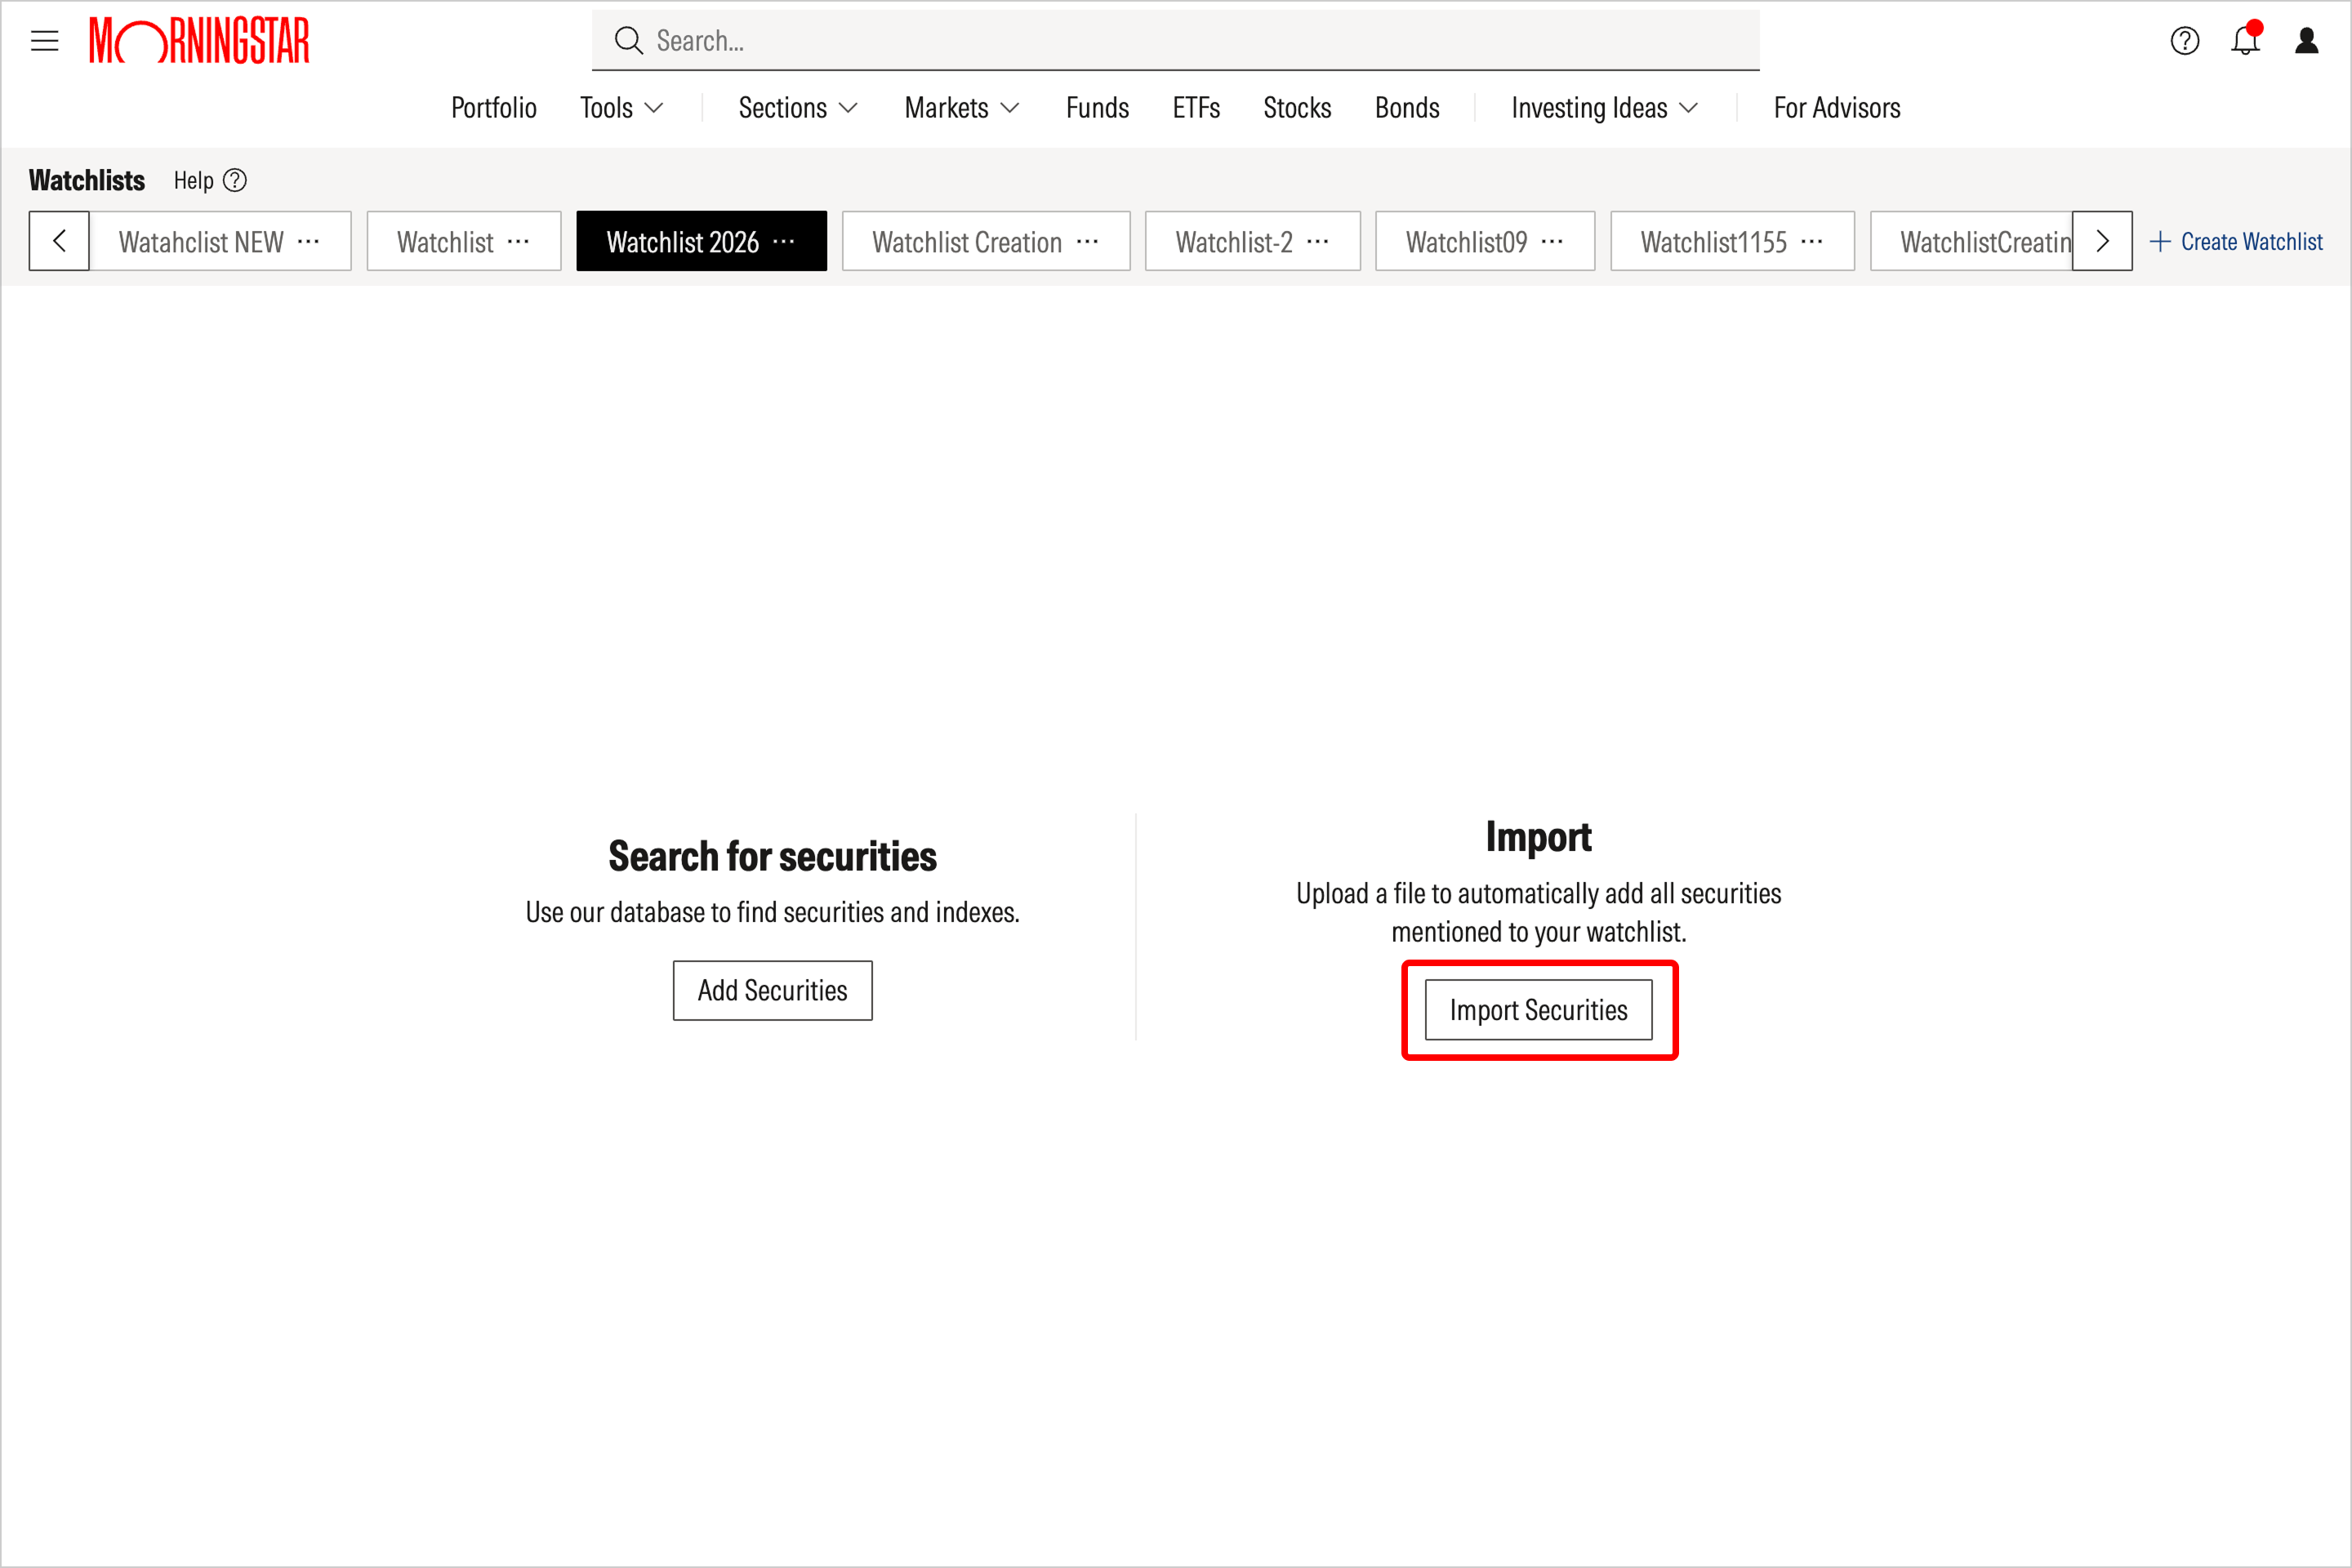Expand the Investing Ideas dropdown
Image resolution: width=2352 pixels, height=1568 pixels.
tap(1604, 108)
